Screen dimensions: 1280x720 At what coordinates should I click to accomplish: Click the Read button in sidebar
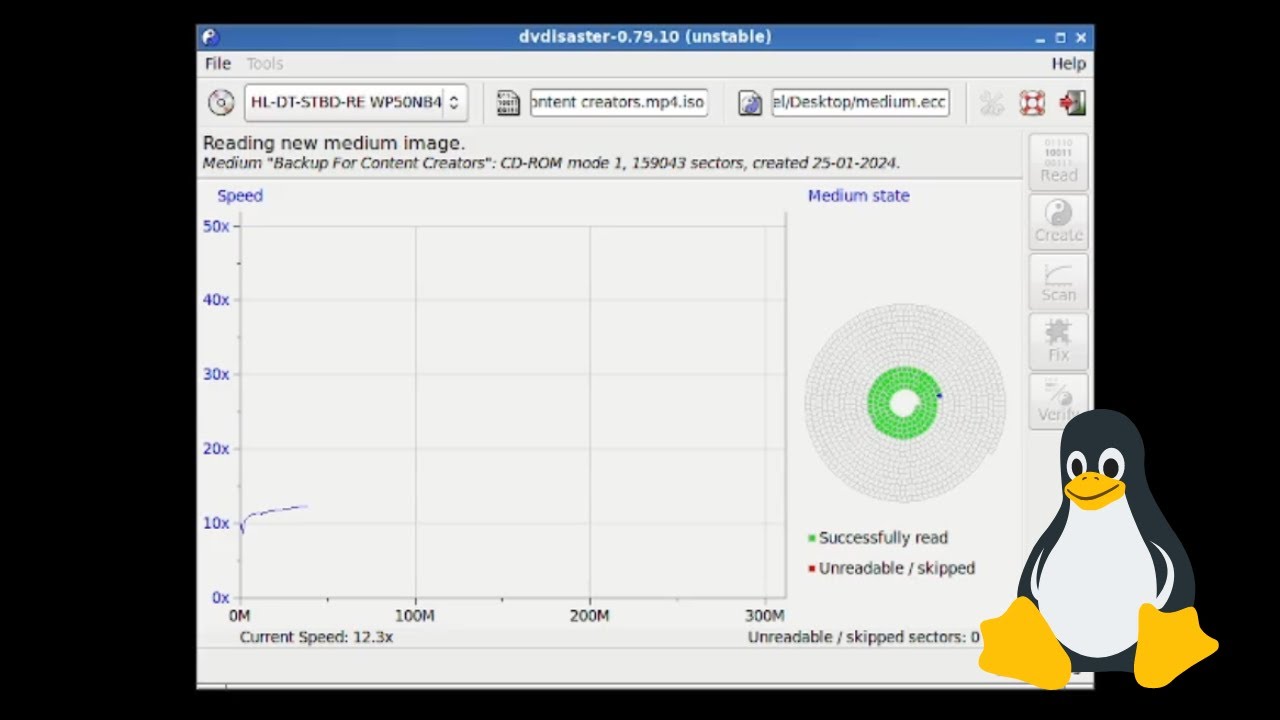coord(1059,162)
